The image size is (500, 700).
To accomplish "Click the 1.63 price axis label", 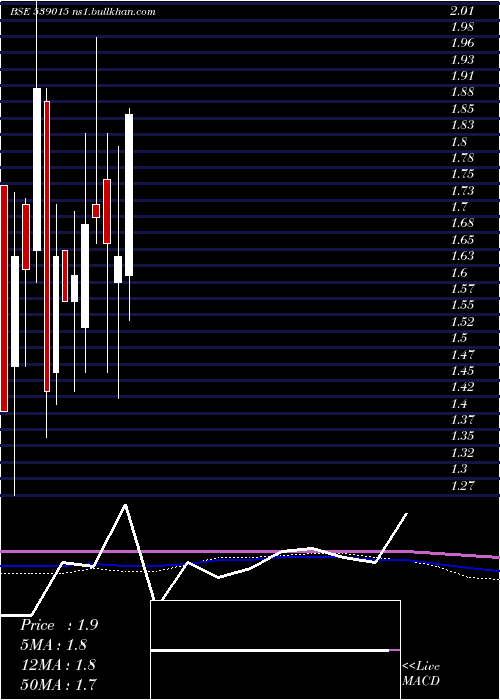I will [x=462, y=257].
